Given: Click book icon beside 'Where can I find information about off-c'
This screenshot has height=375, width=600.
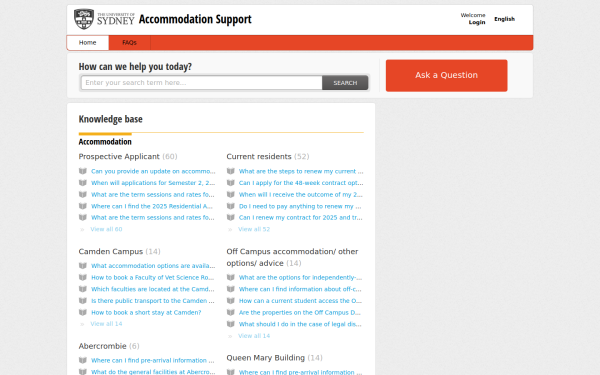Looking at the screenshot, I should pyautogui.click(x=231, y=289).
